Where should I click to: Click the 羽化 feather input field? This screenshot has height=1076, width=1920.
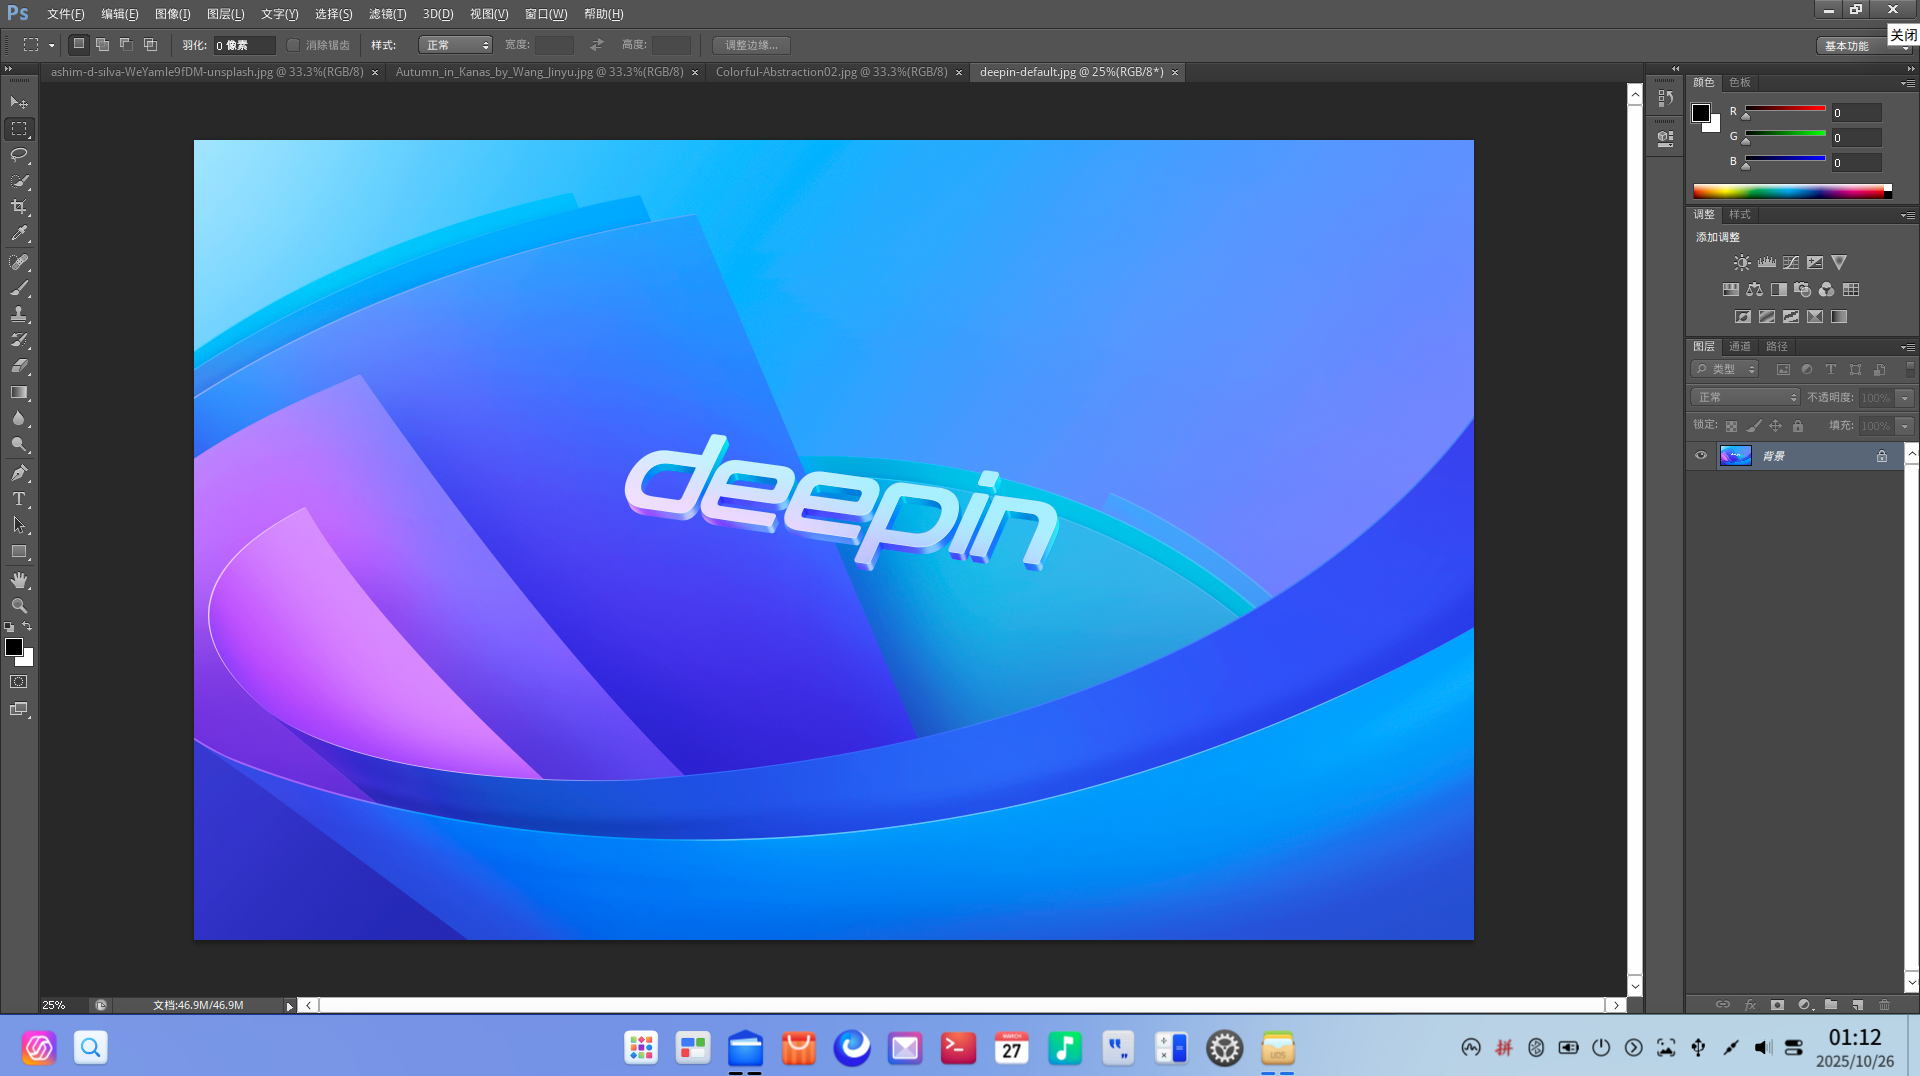(244, 45)
